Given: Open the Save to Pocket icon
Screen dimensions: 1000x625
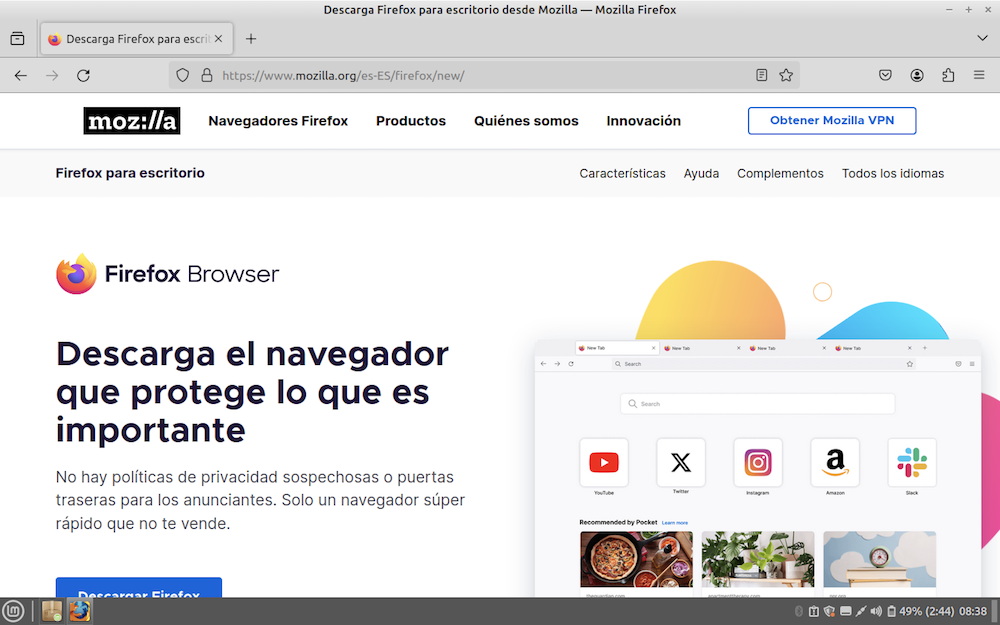Looking at the screenshot, I should pos(885,75).
